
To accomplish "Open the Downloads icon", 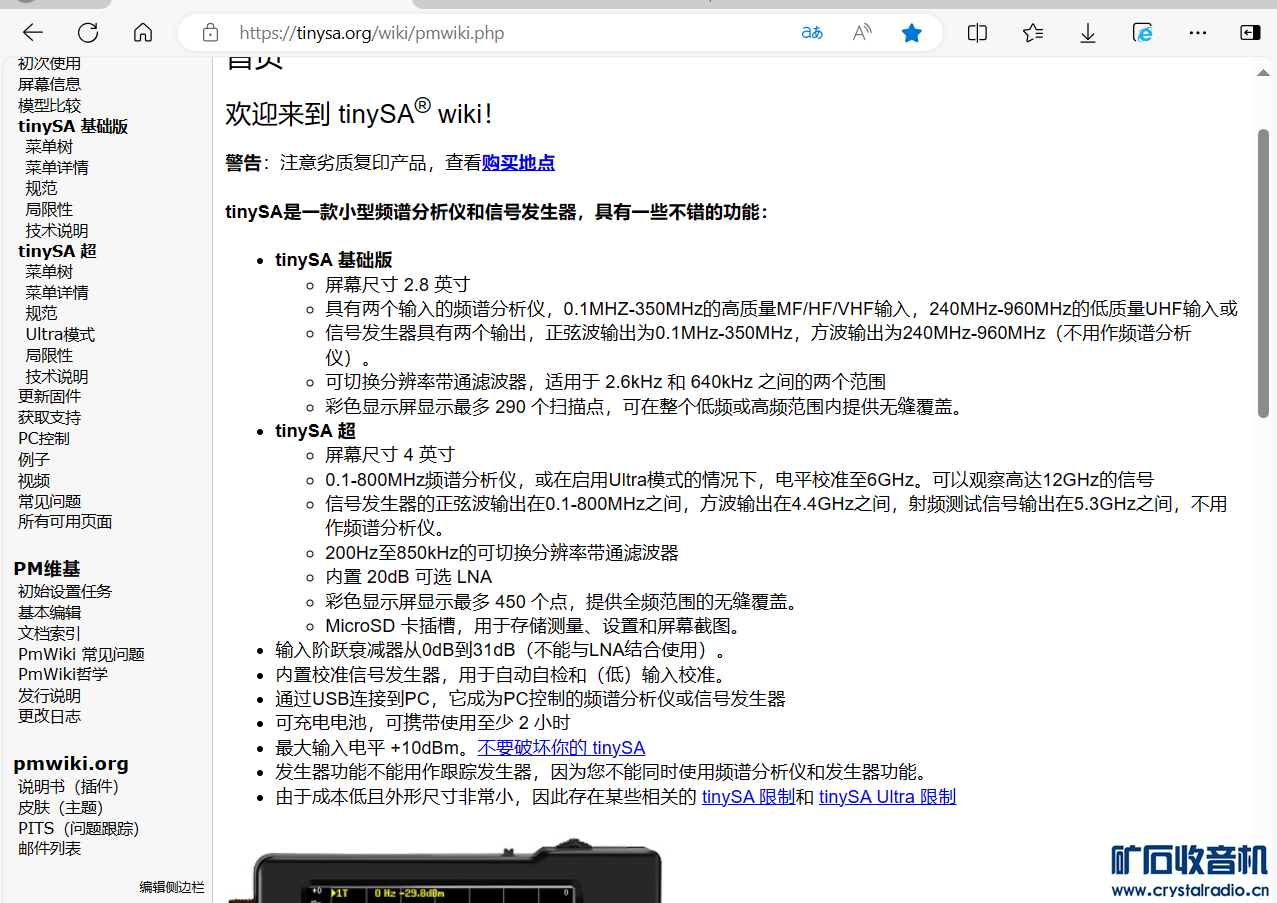I will [1088, 33].
